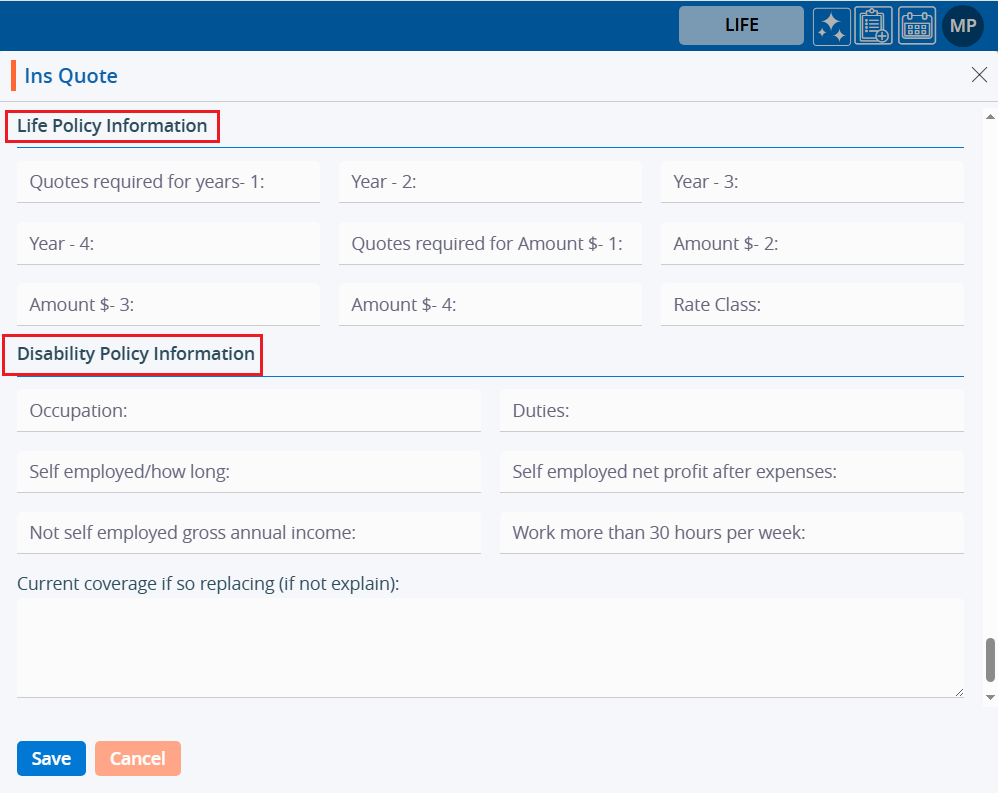Click the Duties input field

click(x=731, y=411)
